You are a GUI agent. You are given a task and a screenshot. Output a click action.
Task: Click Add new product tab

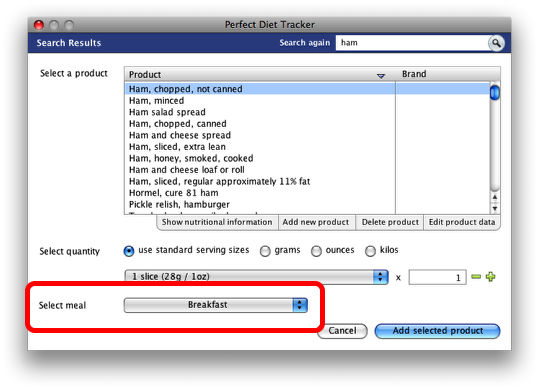(316, 222)
